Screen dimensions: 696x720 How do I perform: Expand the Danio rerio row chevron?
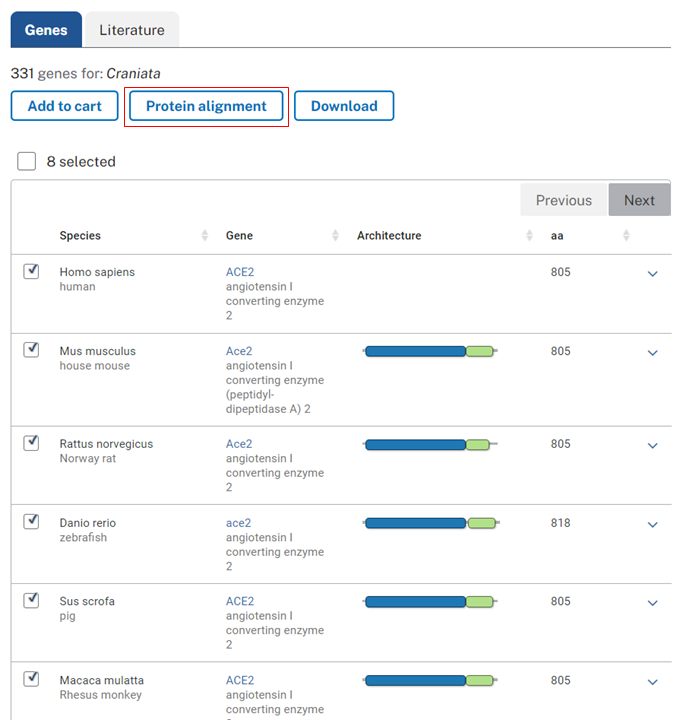653,524
